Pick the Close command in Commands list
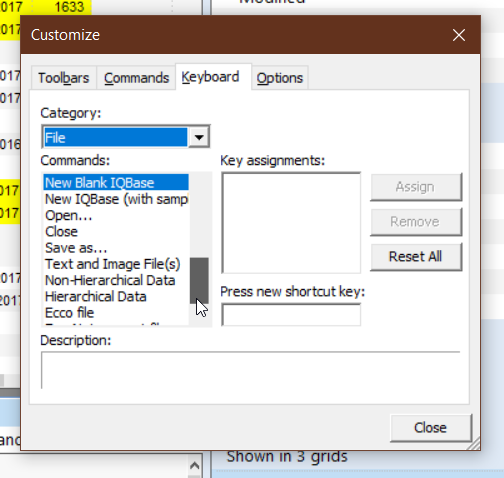Image resolution: width=504 pixels, height=478 pixels. pos(116,232)
